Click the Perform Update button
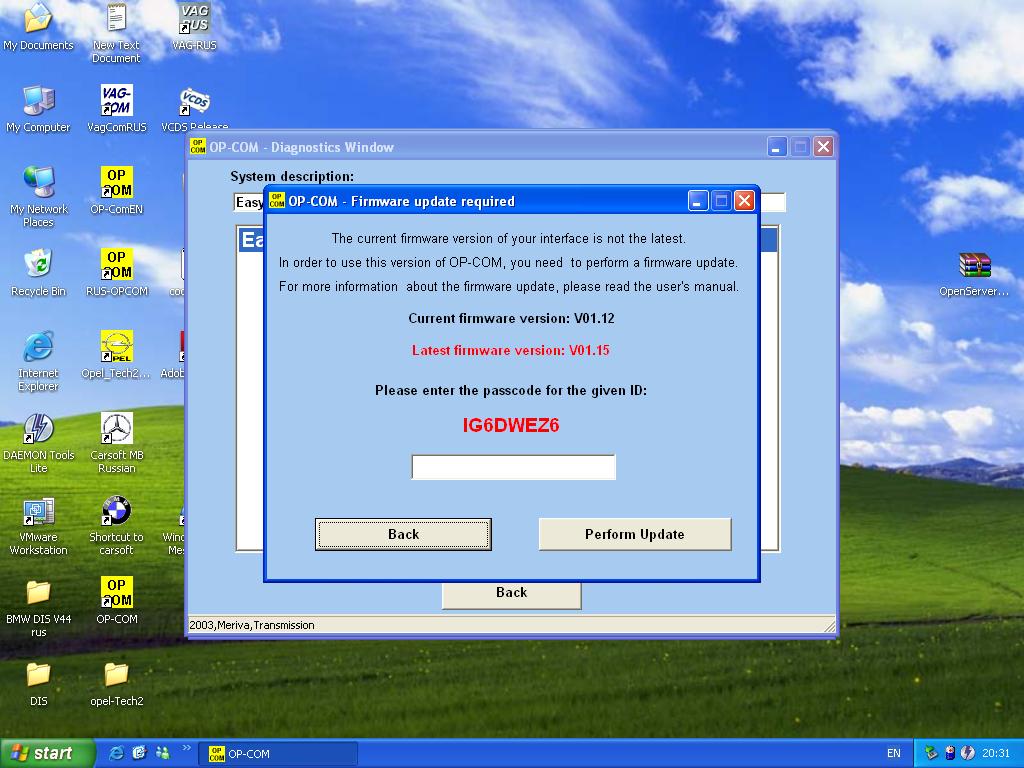Viewport: 1024px width, 768px height. coord(634,534)
